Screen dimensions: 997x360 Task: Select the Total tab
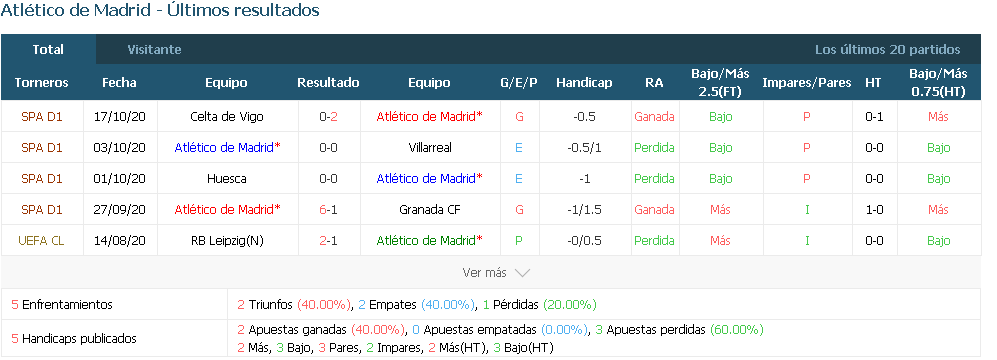coord(48,50)
